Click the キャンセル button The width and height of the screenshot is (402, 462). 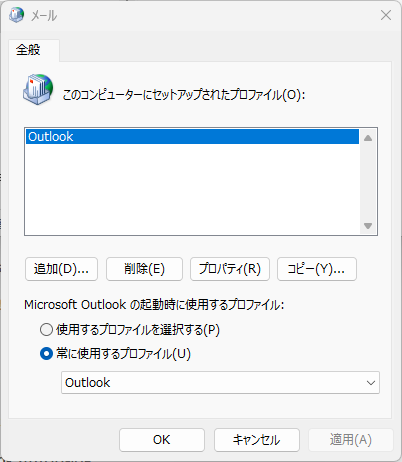click(x=257, y=440)
